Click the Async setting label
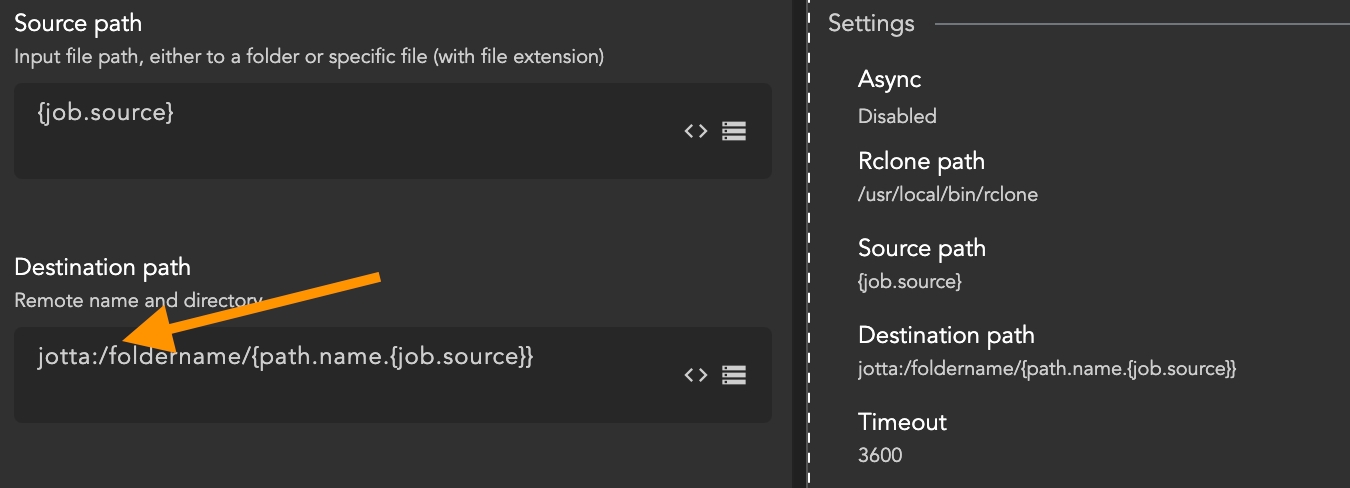 pos(889,79)
